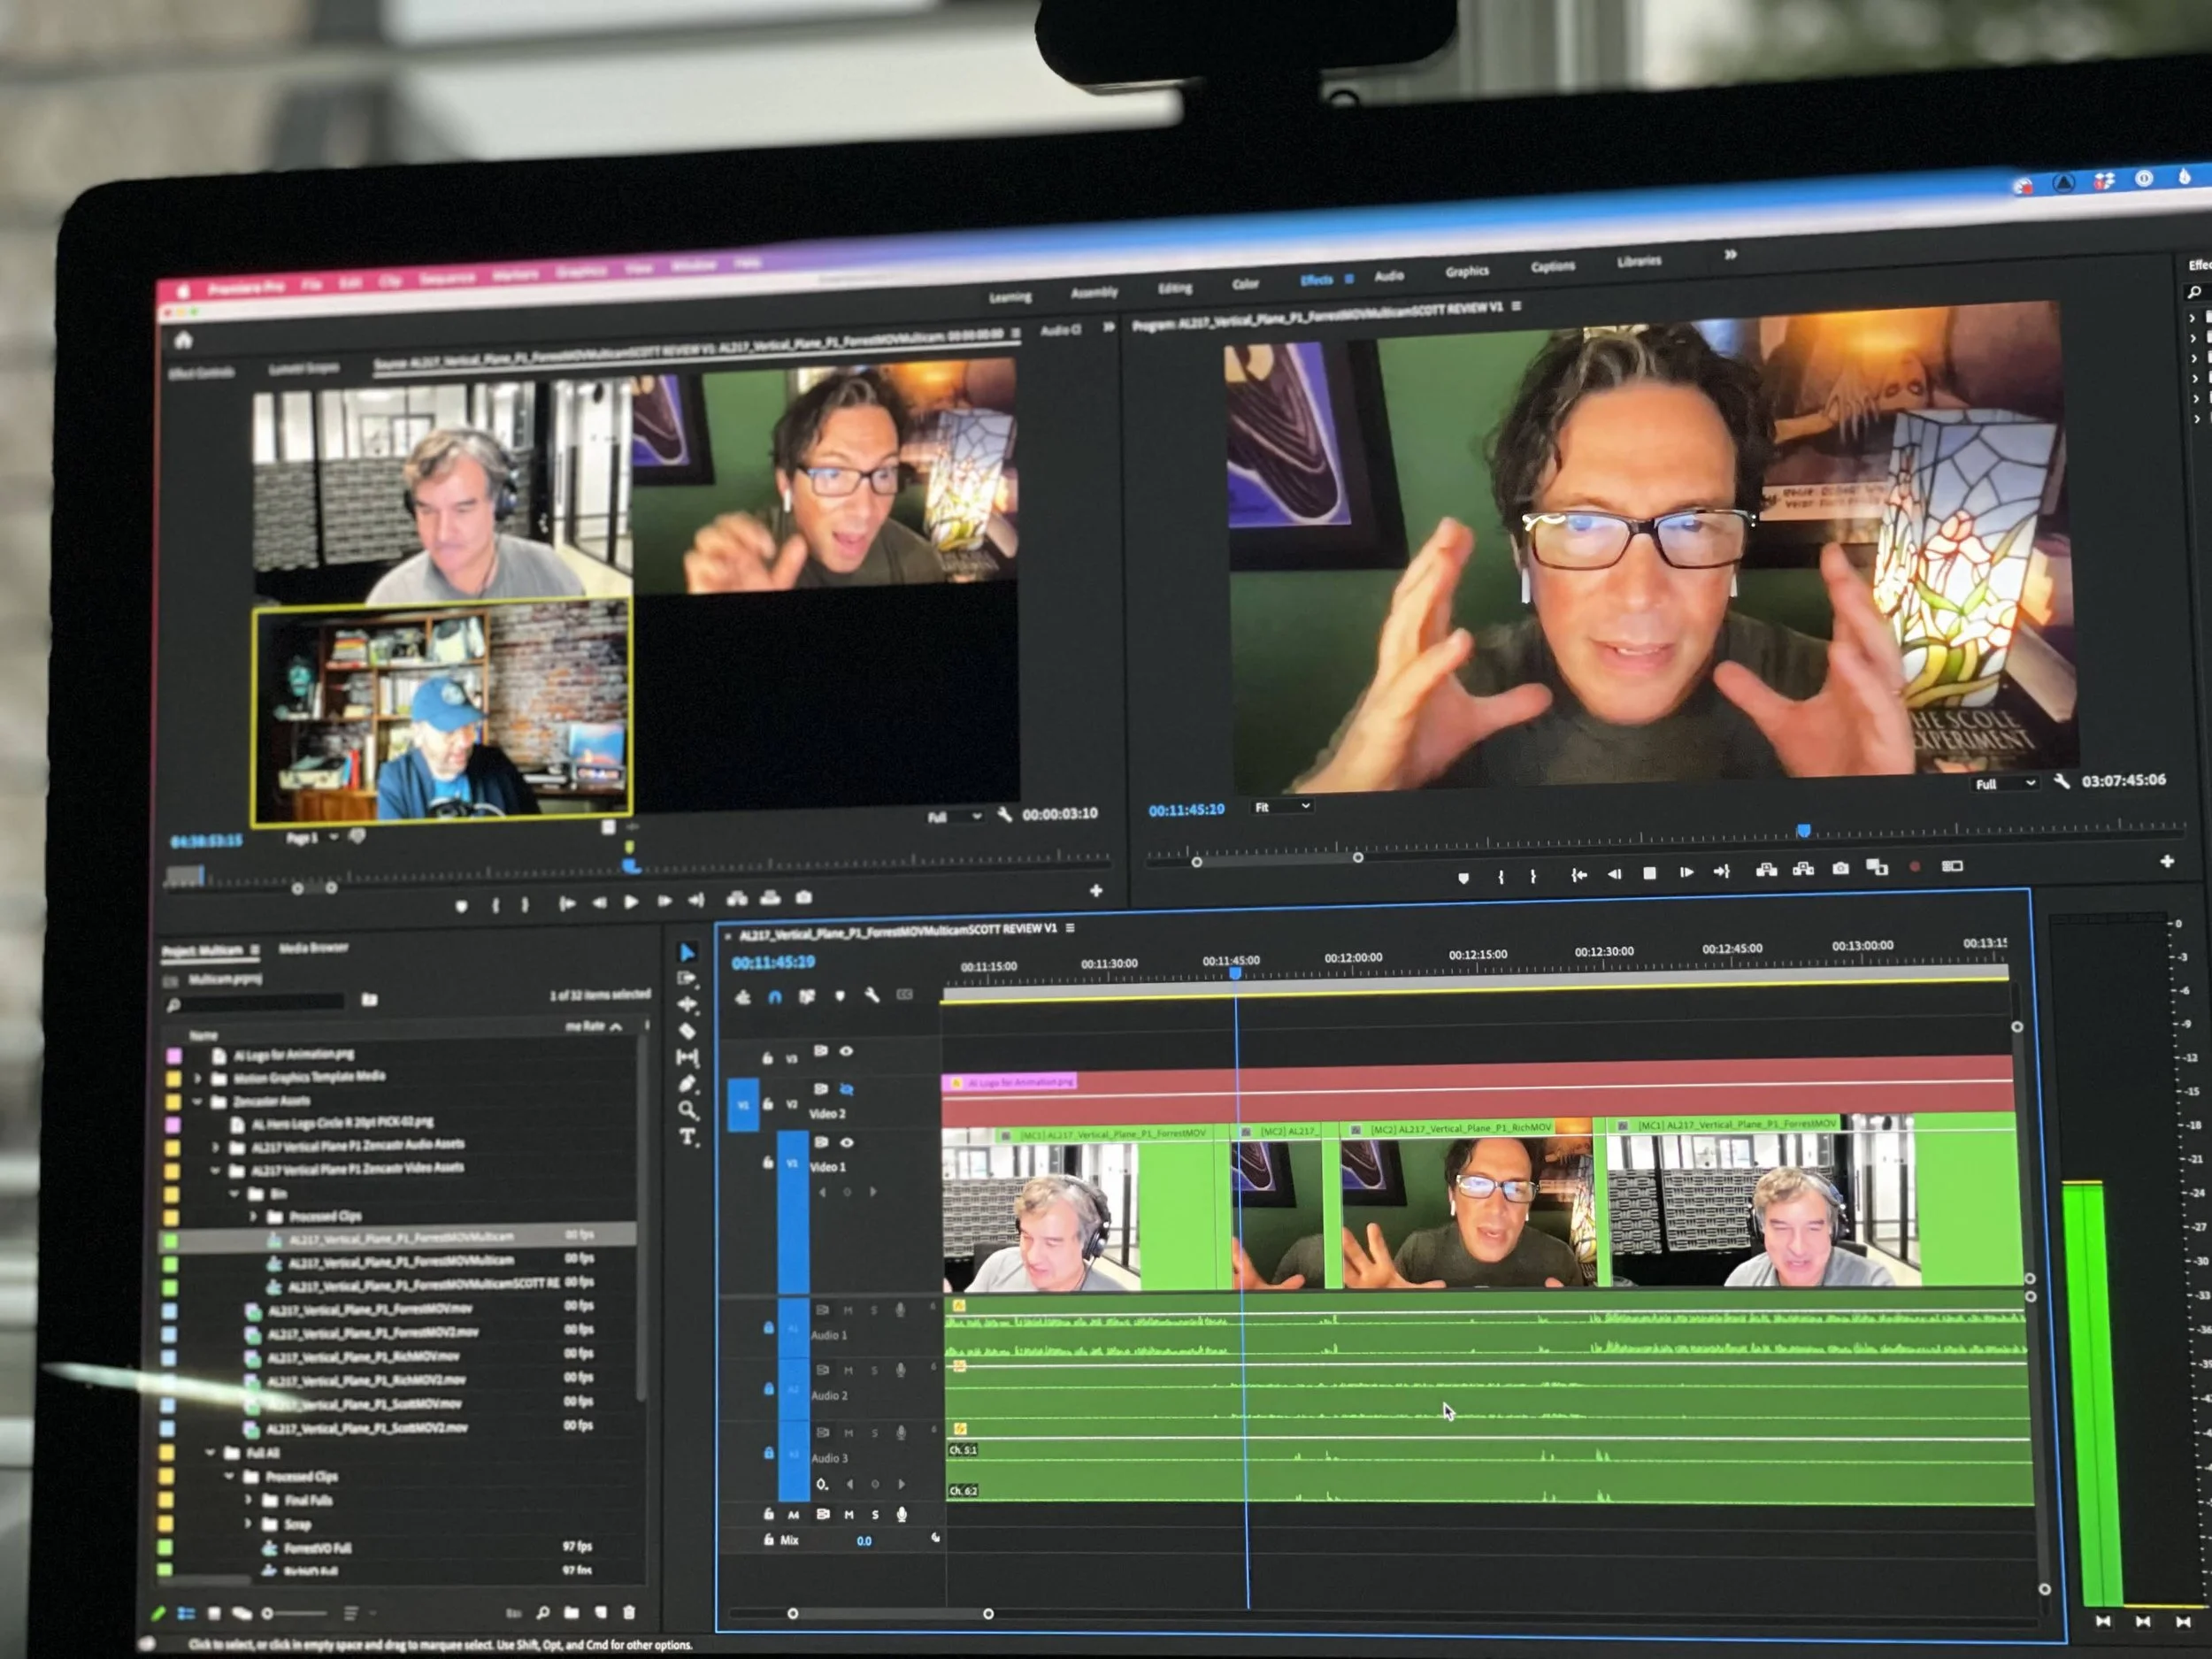Viewport: 2212px width, 1659px height.
Task: Open timeline display settings wrench
Action: (872, 995)
